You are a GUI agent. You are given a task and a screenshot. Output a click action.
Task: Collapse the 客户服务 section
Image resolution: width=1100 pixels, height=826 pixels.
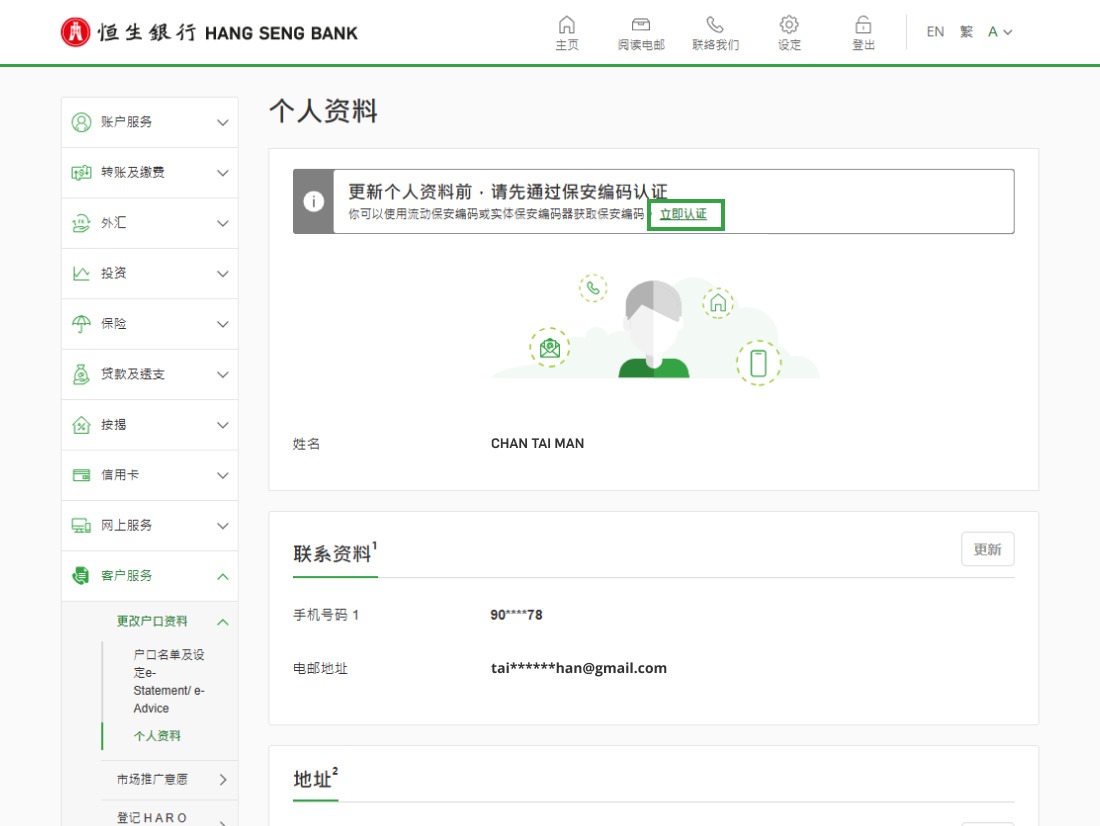[x=223, y=577]
